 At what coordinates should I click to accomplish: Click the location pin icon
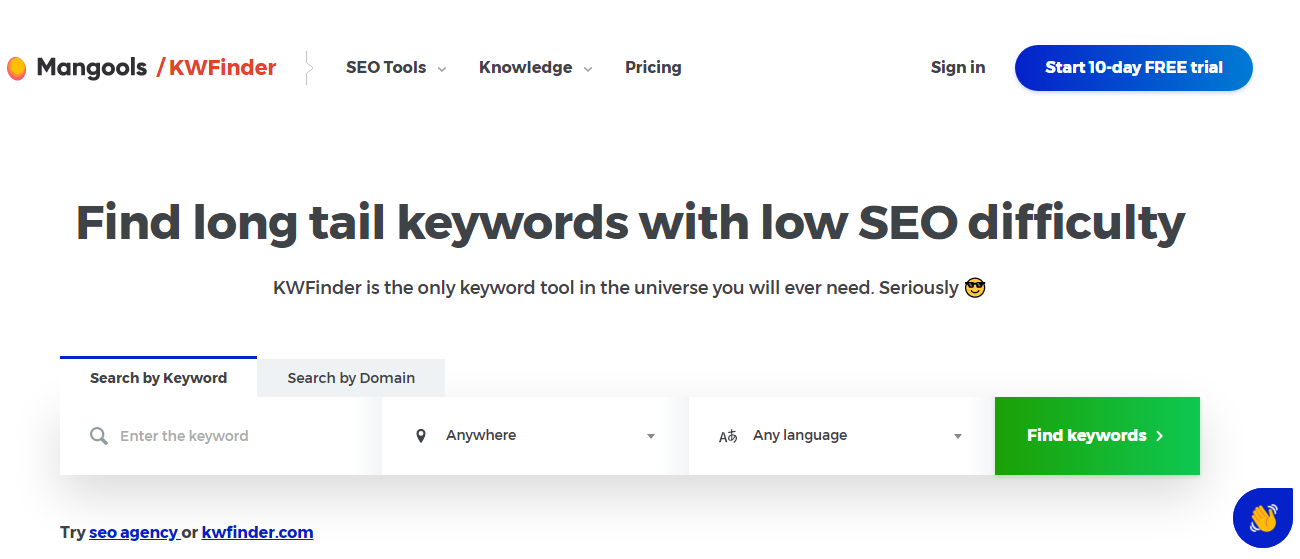point(421,436)
